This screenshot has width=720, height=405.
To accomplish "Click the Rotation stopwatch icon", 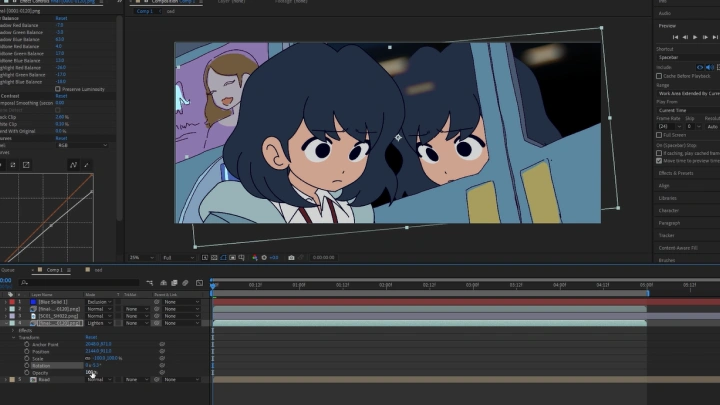I will tap(27, 366).
